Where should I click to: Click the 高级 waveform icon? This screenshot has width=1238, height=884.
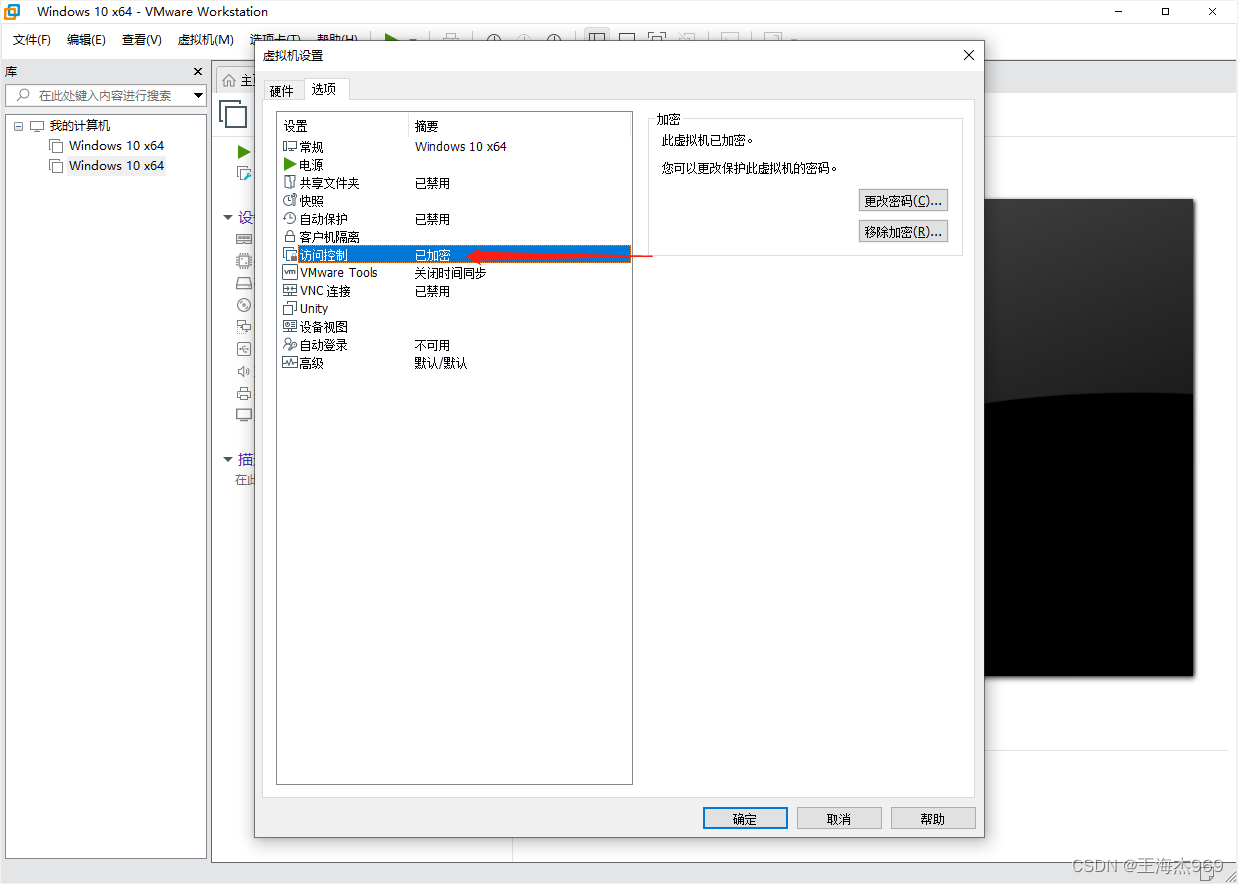click(x=290, y=363)
